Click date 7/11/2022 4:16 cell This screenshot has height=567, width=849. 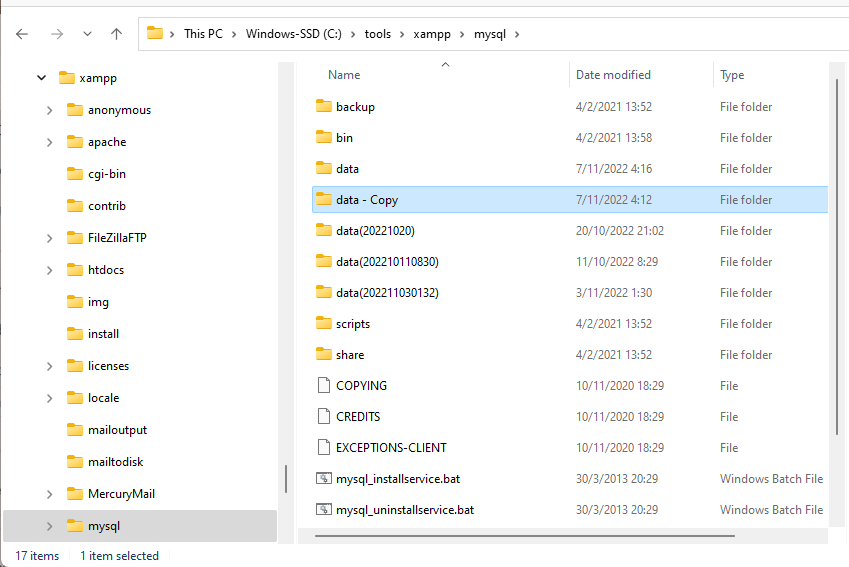tap(613, 169)
